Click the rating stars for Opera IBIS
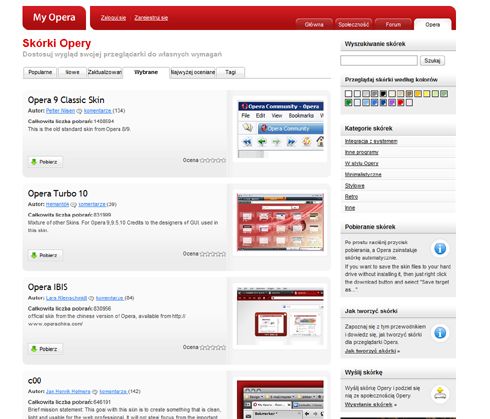490x419 pixels. click(x=213, y=347)
